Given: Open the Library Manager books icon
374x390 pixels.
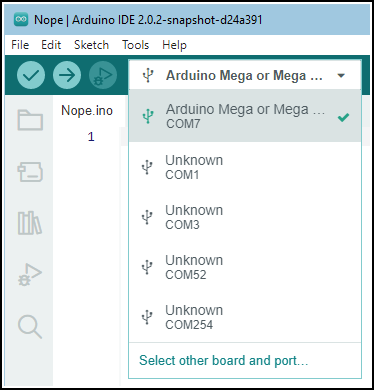Looking at the screenshot, I should [30, 223].
